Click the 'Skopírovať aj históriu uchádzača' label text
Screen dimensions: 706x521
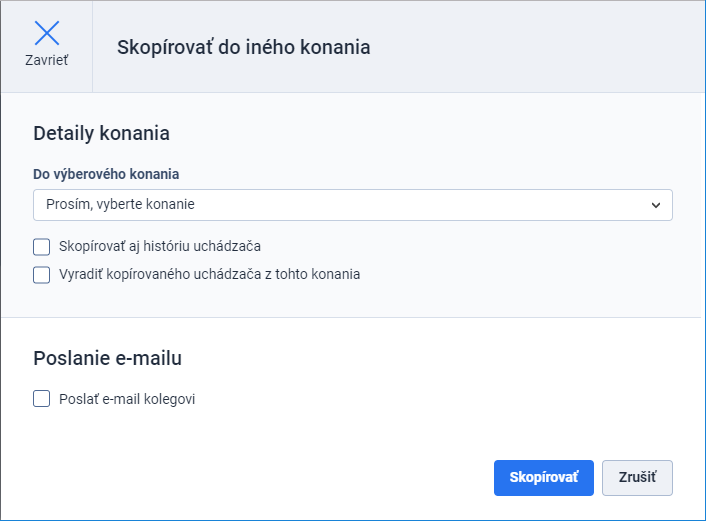tap(160, 246)
